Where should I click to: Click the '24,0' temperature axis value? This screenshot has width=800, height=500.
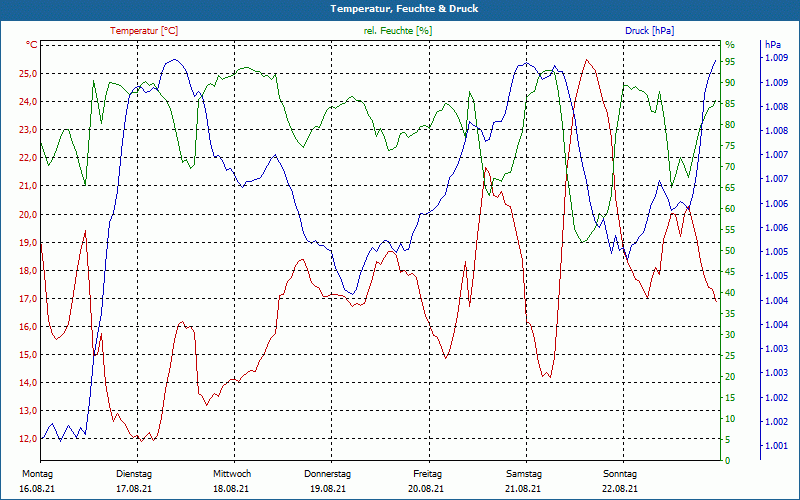point(28,102)
